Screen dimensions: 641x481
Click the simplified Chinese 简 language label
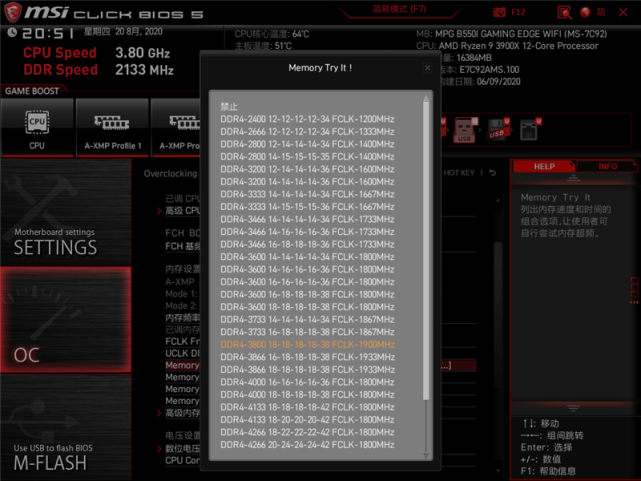pyautogui.click(x=601, y=12)
